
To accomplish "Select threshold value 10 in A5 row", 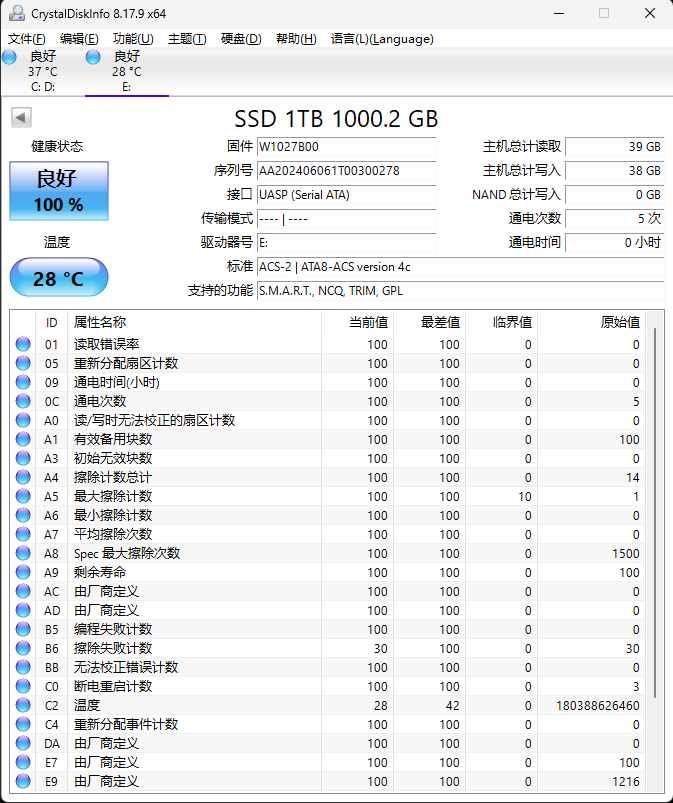I will pyautogui.click(x=525, y=497).
